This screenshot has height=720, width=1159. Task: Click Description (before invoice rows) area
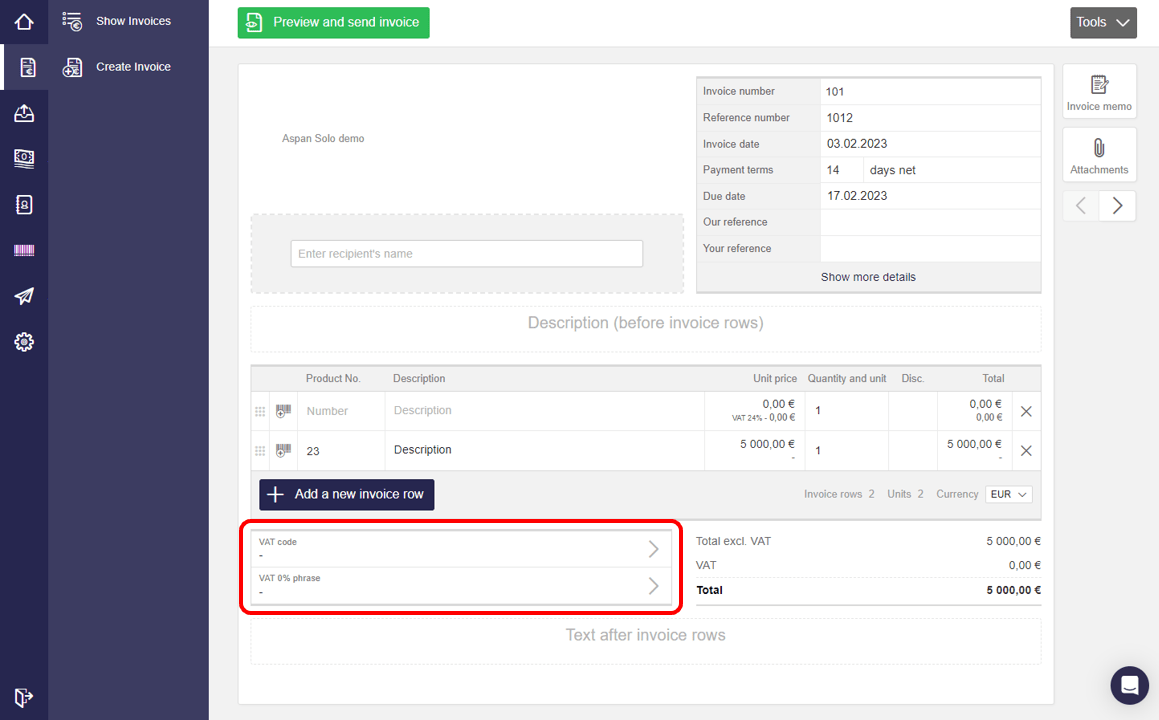pyautogui.click(x=645, y=329)
